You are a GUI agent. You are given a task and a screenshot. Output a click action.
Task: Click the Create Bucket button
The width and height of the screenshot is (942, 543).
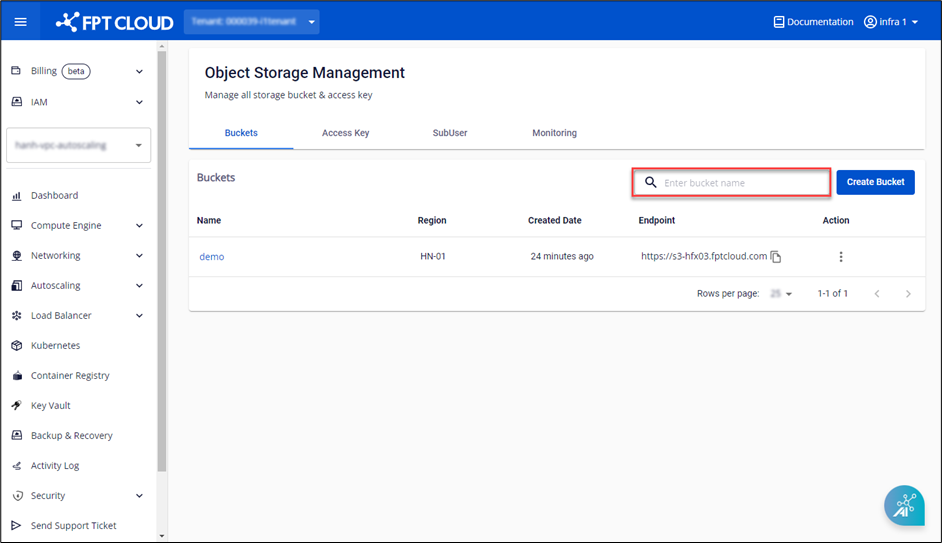(x=875, y=182)
